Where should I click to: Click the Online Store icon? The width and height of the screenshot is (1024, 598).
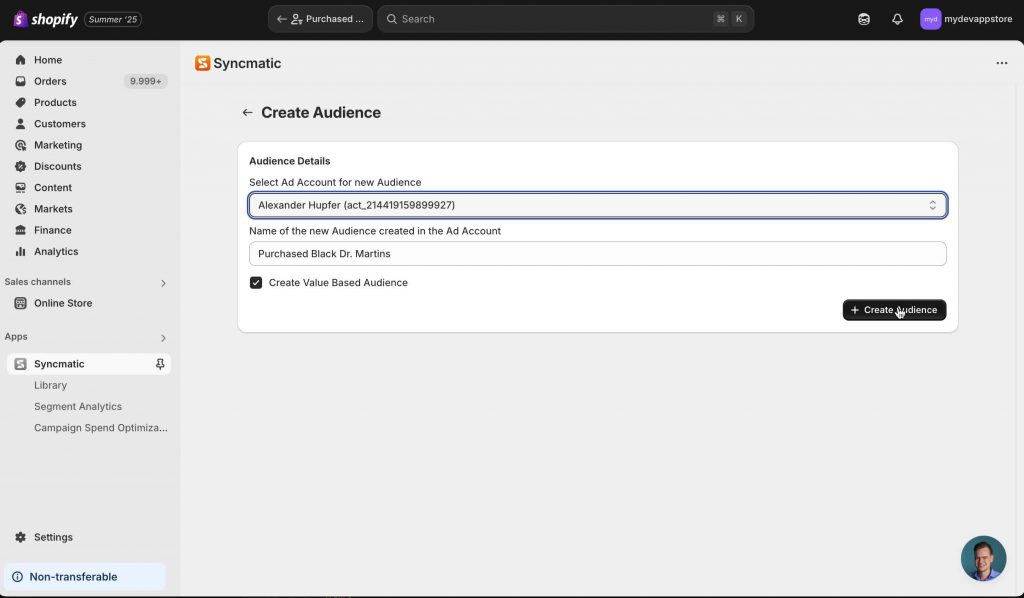click(20, 303)
